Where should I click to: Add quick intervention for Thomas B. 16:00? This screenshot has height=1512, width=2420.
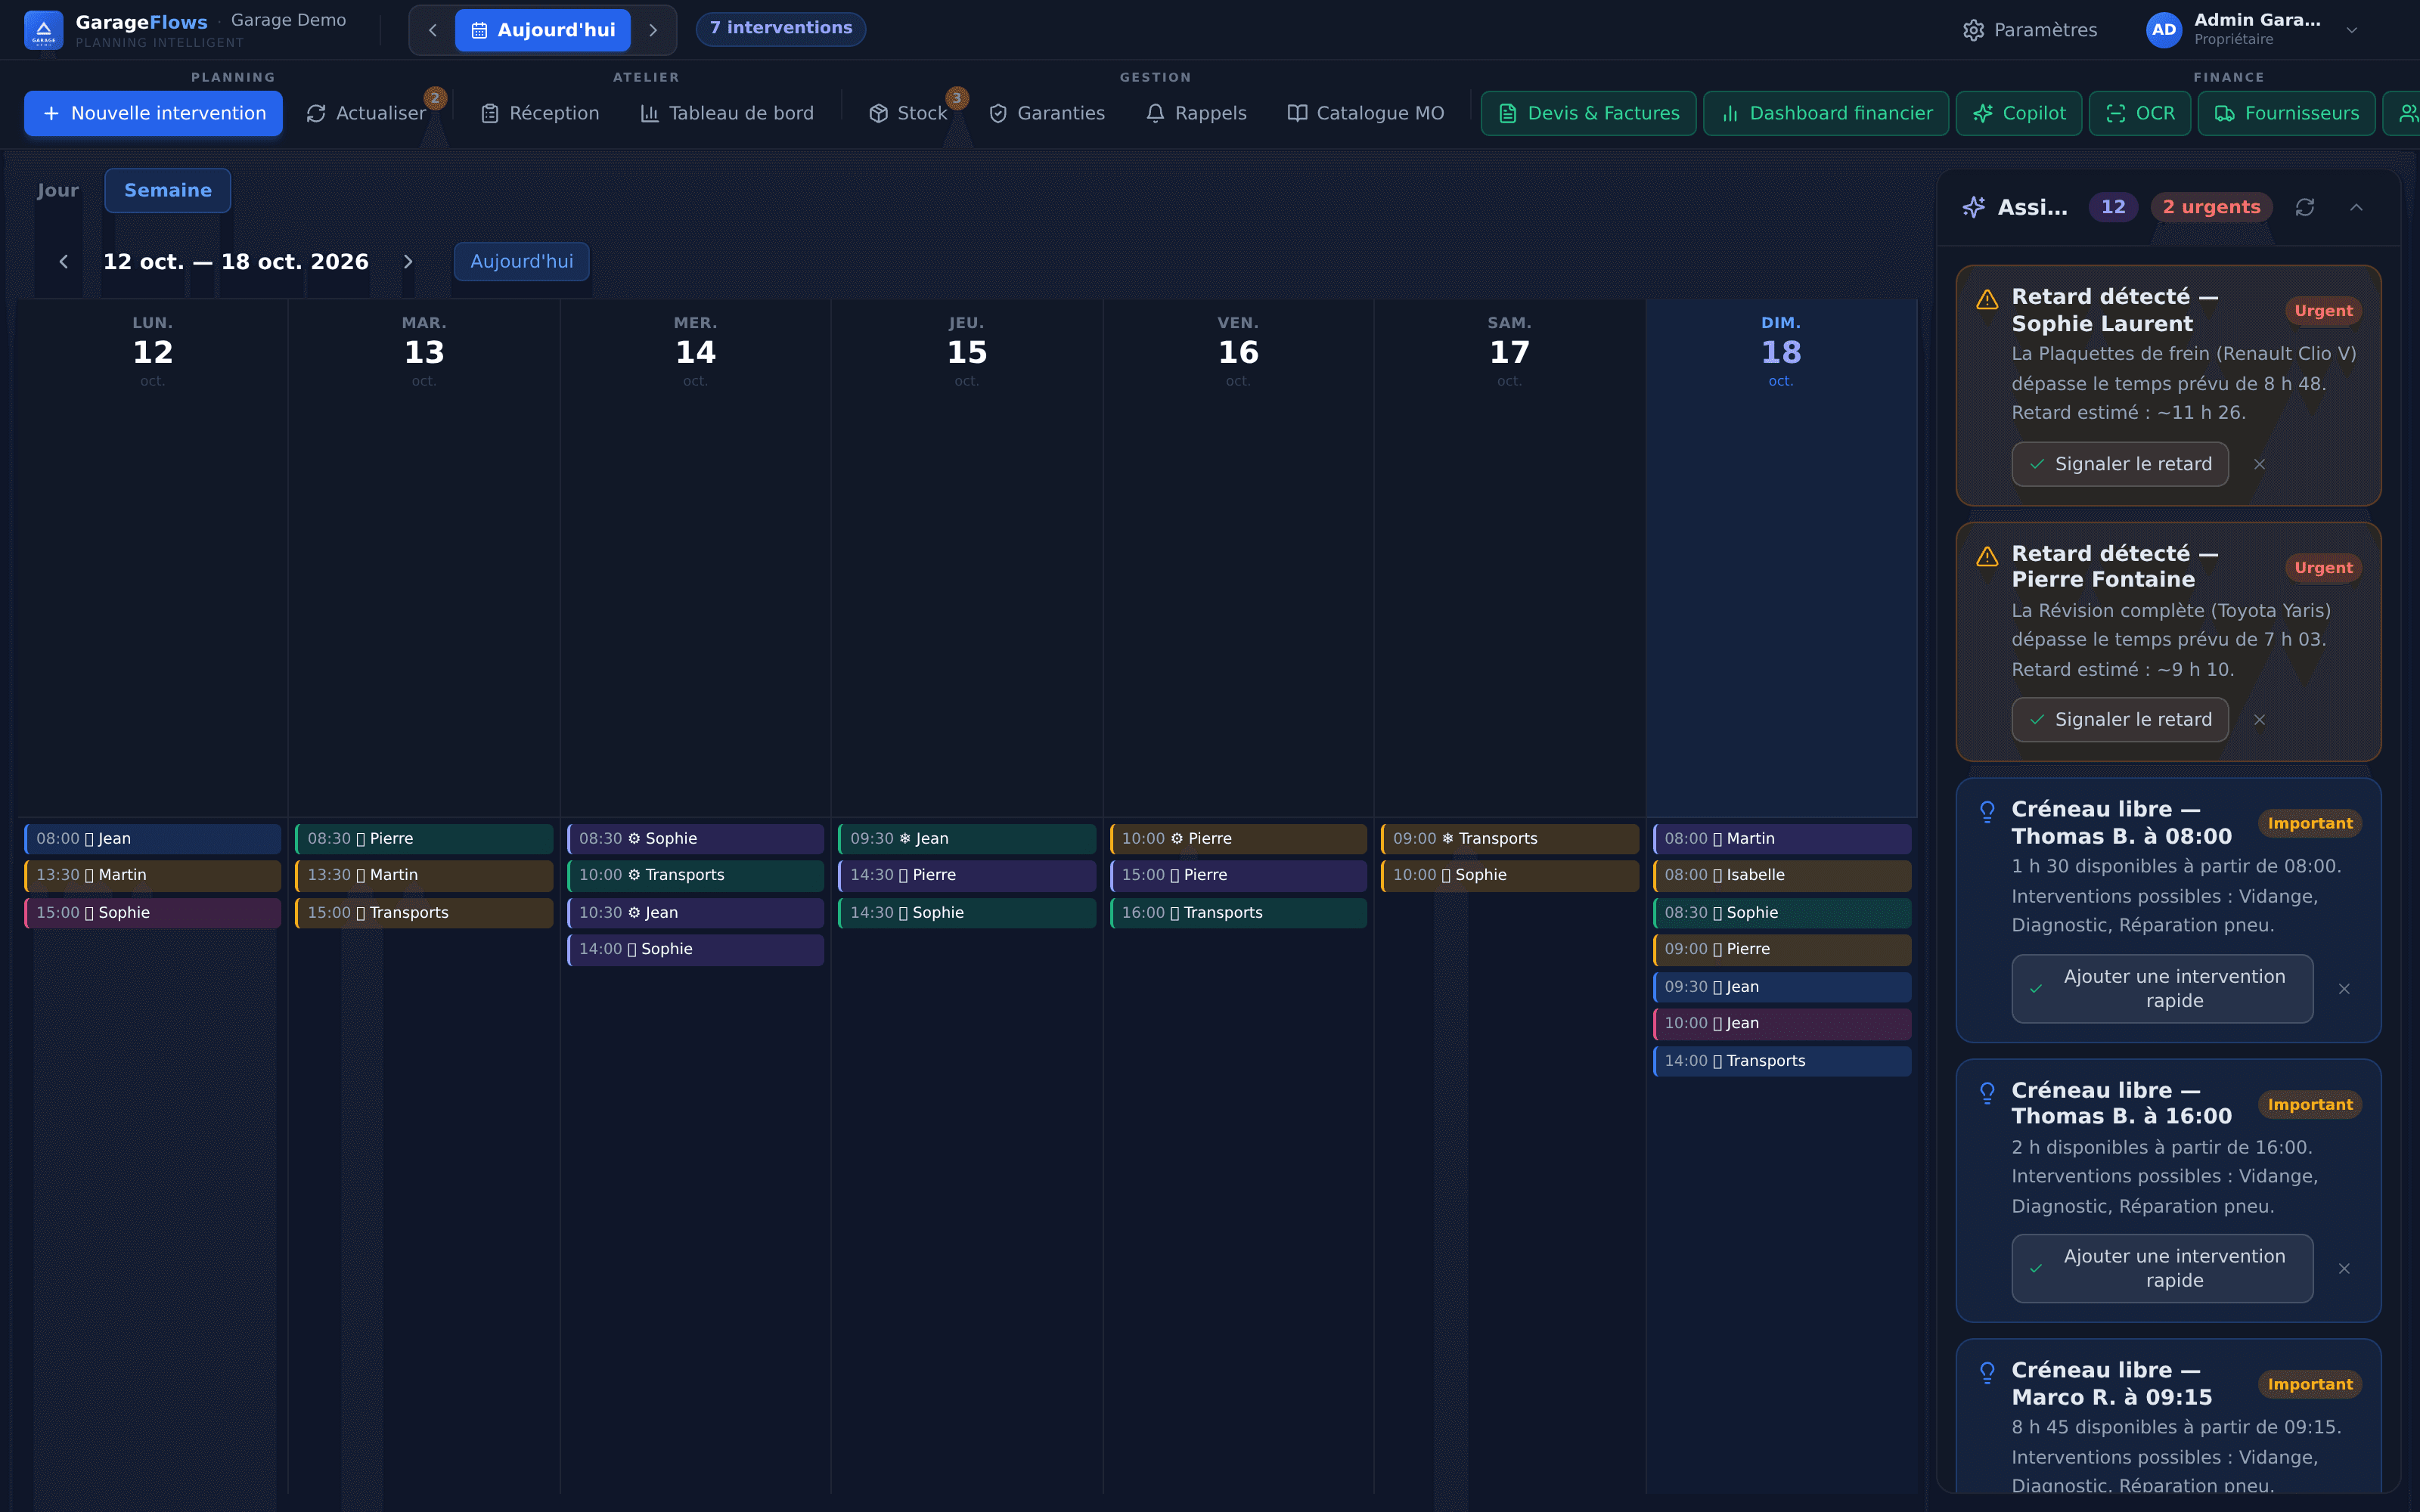click(x=2162, y=1269)
